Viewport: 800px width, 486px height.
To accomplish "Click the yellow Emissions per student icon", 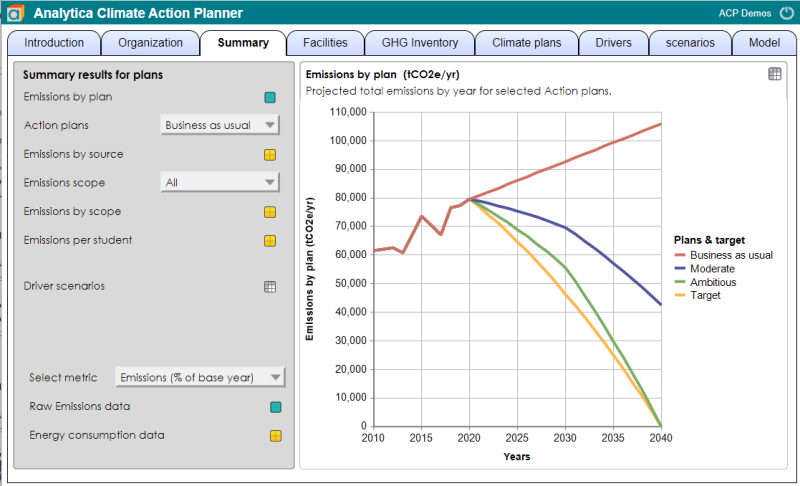I will (x=270, y=241).
